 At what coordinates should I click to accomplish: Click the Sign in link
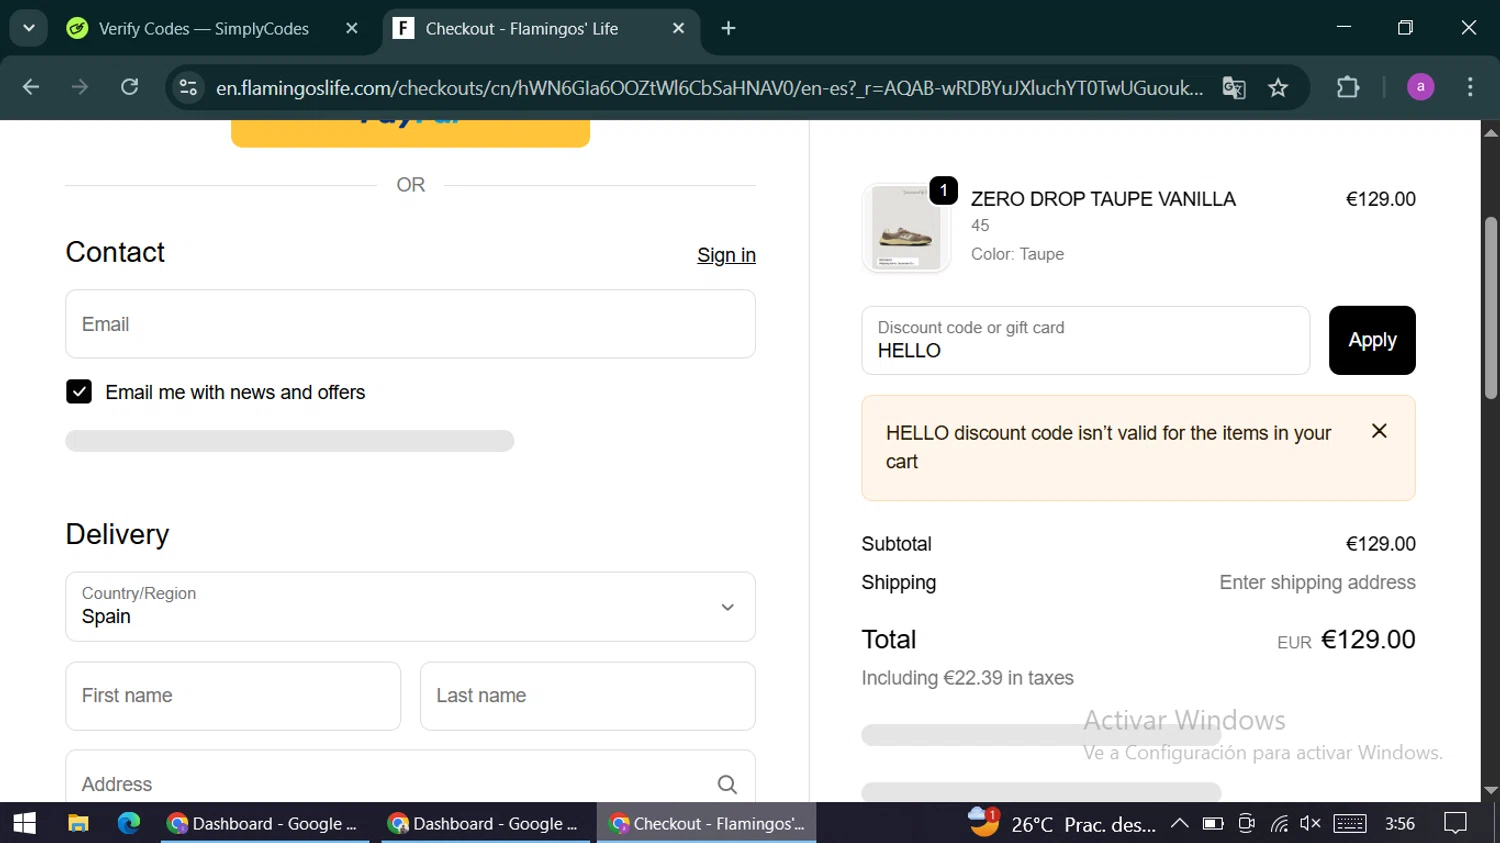point(726,255)
